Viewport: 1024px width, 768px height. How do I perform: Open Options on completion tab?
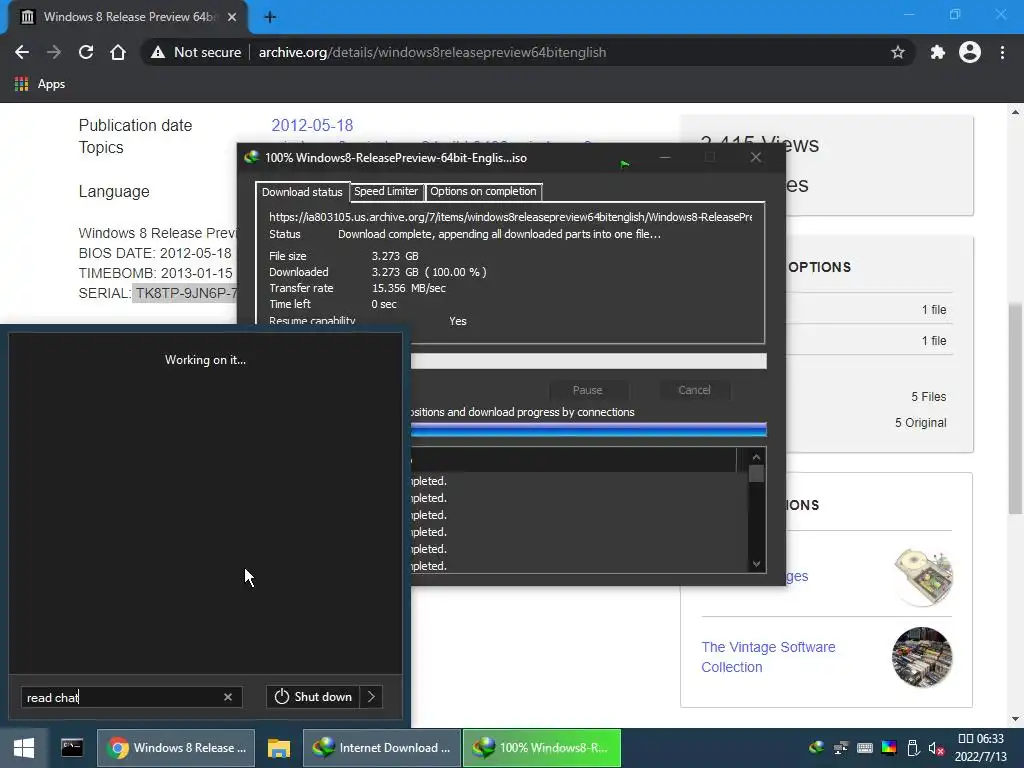click(x=483, y=191)
